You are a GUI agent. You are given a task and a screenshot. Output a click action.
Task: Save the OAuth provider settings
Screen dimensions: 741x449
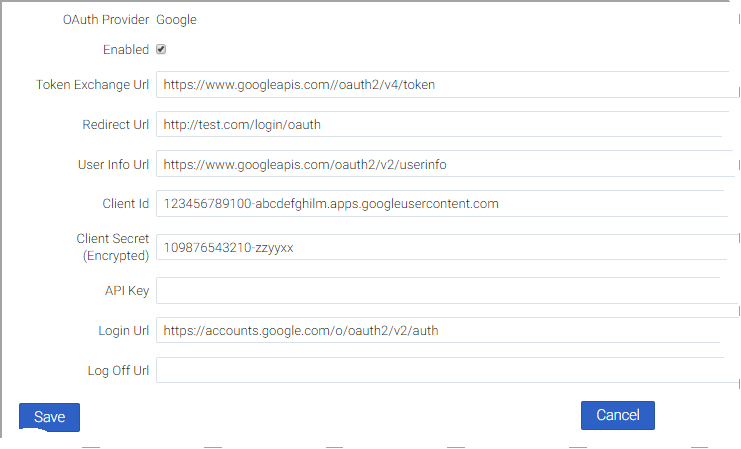tap(49, 417)
